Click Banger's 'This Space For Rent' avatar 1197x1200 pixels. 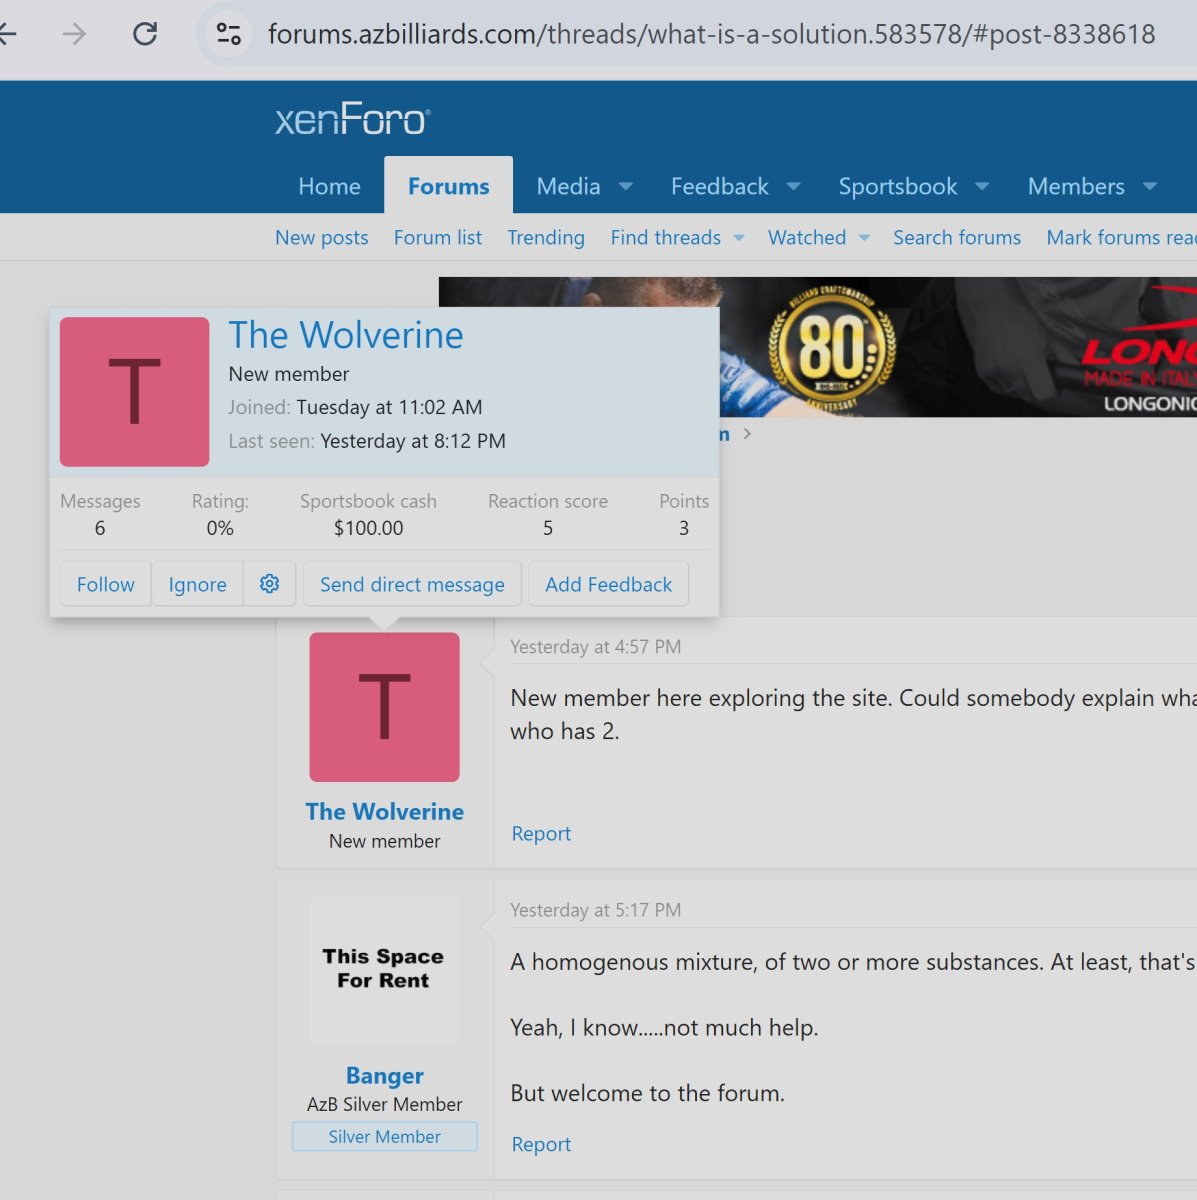pyautogui.click(x=384, y=969)
